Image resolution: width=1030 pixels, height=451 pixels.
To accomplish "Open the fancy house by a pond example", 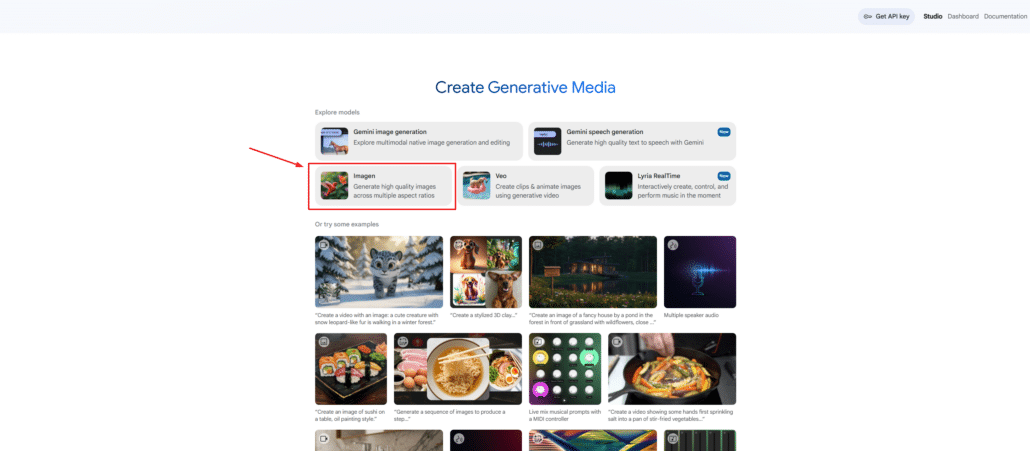I will 593,272.
